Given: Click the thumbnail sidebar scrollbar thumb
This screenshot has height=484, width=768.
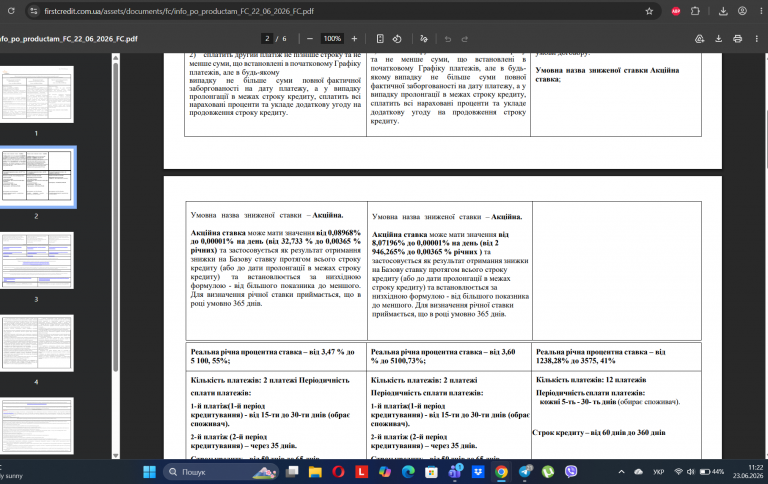Looking at the screenshot, I should coord(116,216).
